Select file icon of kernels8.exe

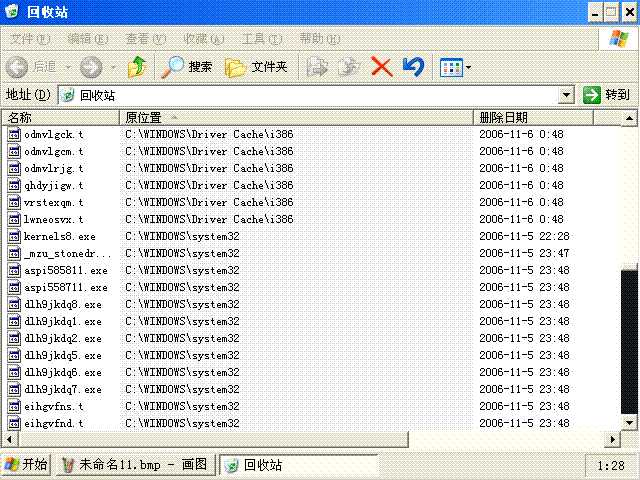[14, 236]
